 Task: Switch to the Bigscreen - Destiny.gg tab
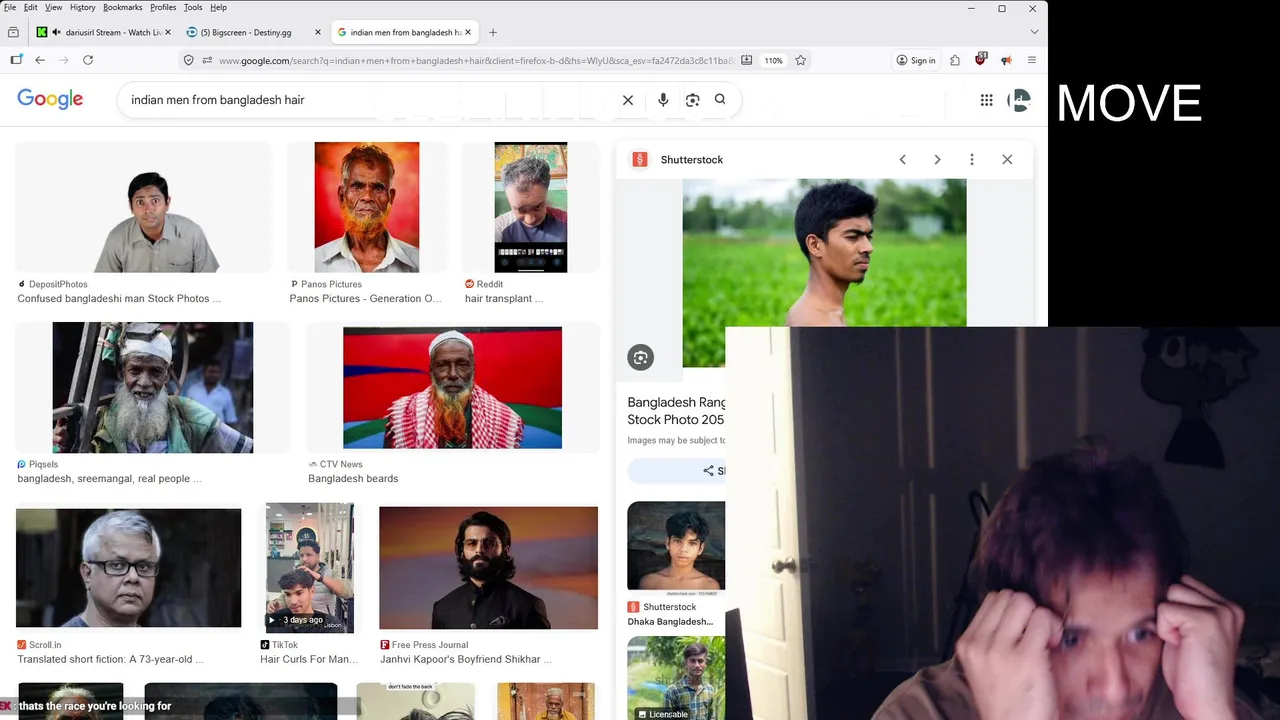[x=254, y=32]
